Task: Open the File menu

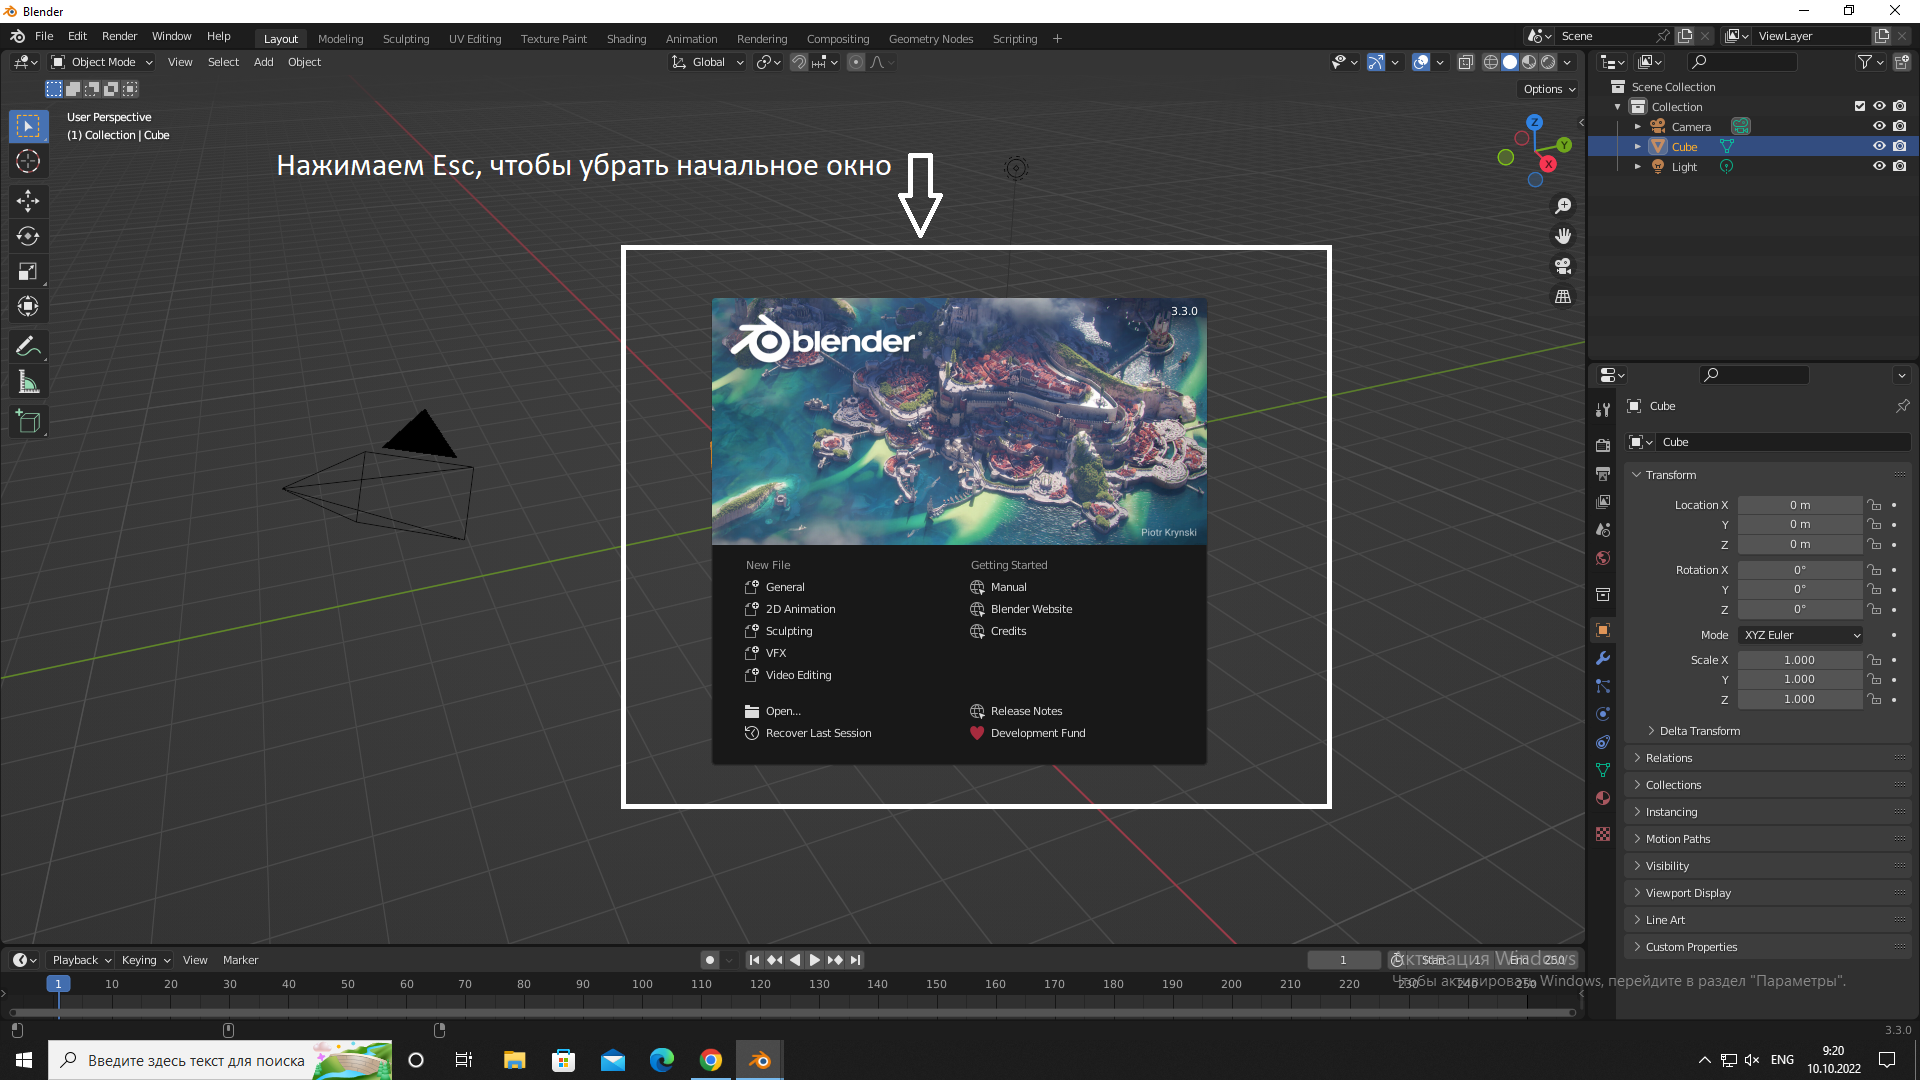Action: 44,36
